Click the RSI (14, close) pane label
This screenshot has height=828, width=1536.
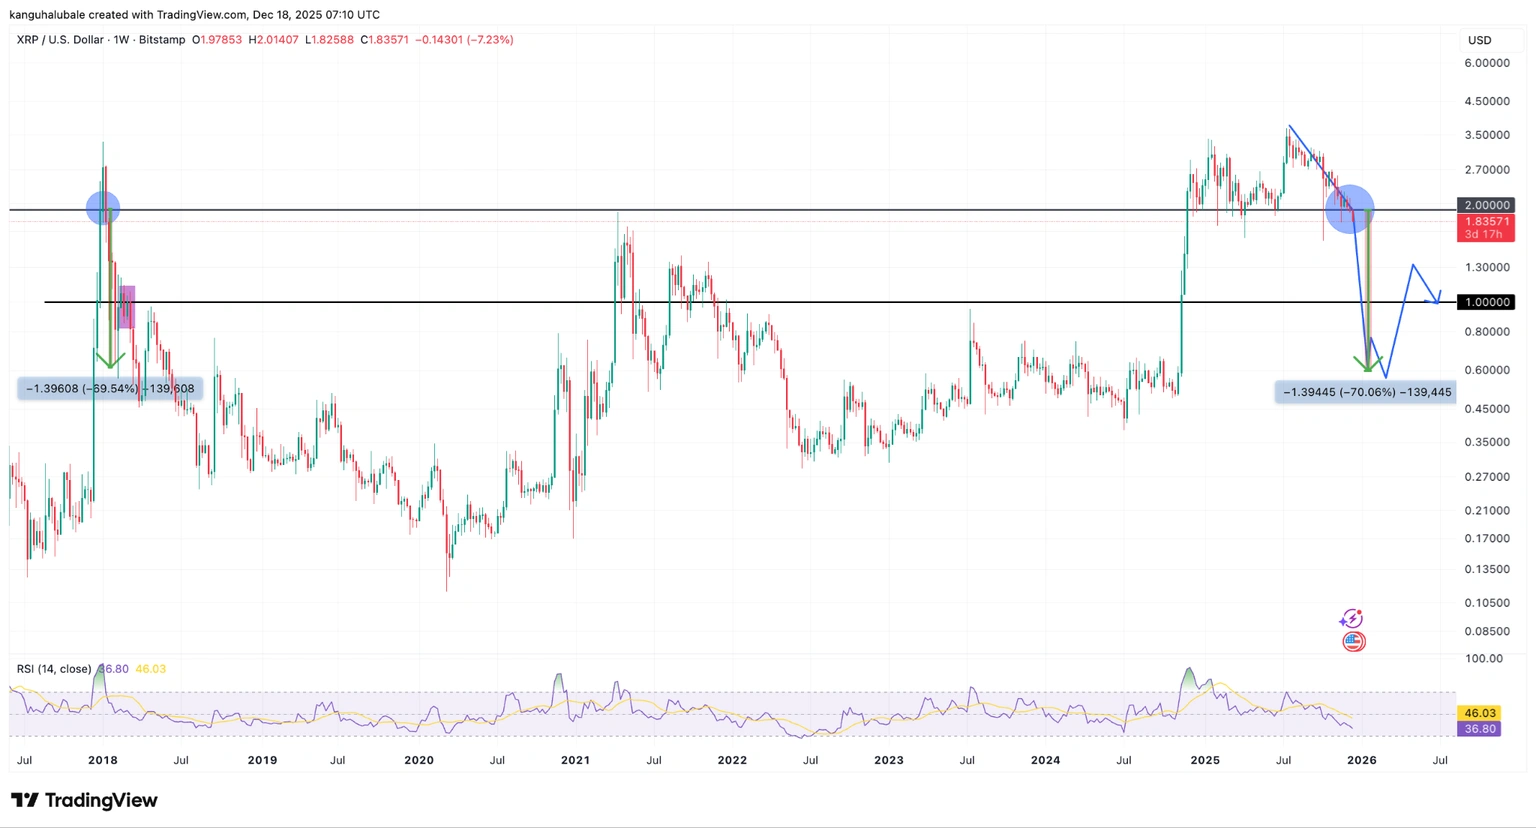55,668
